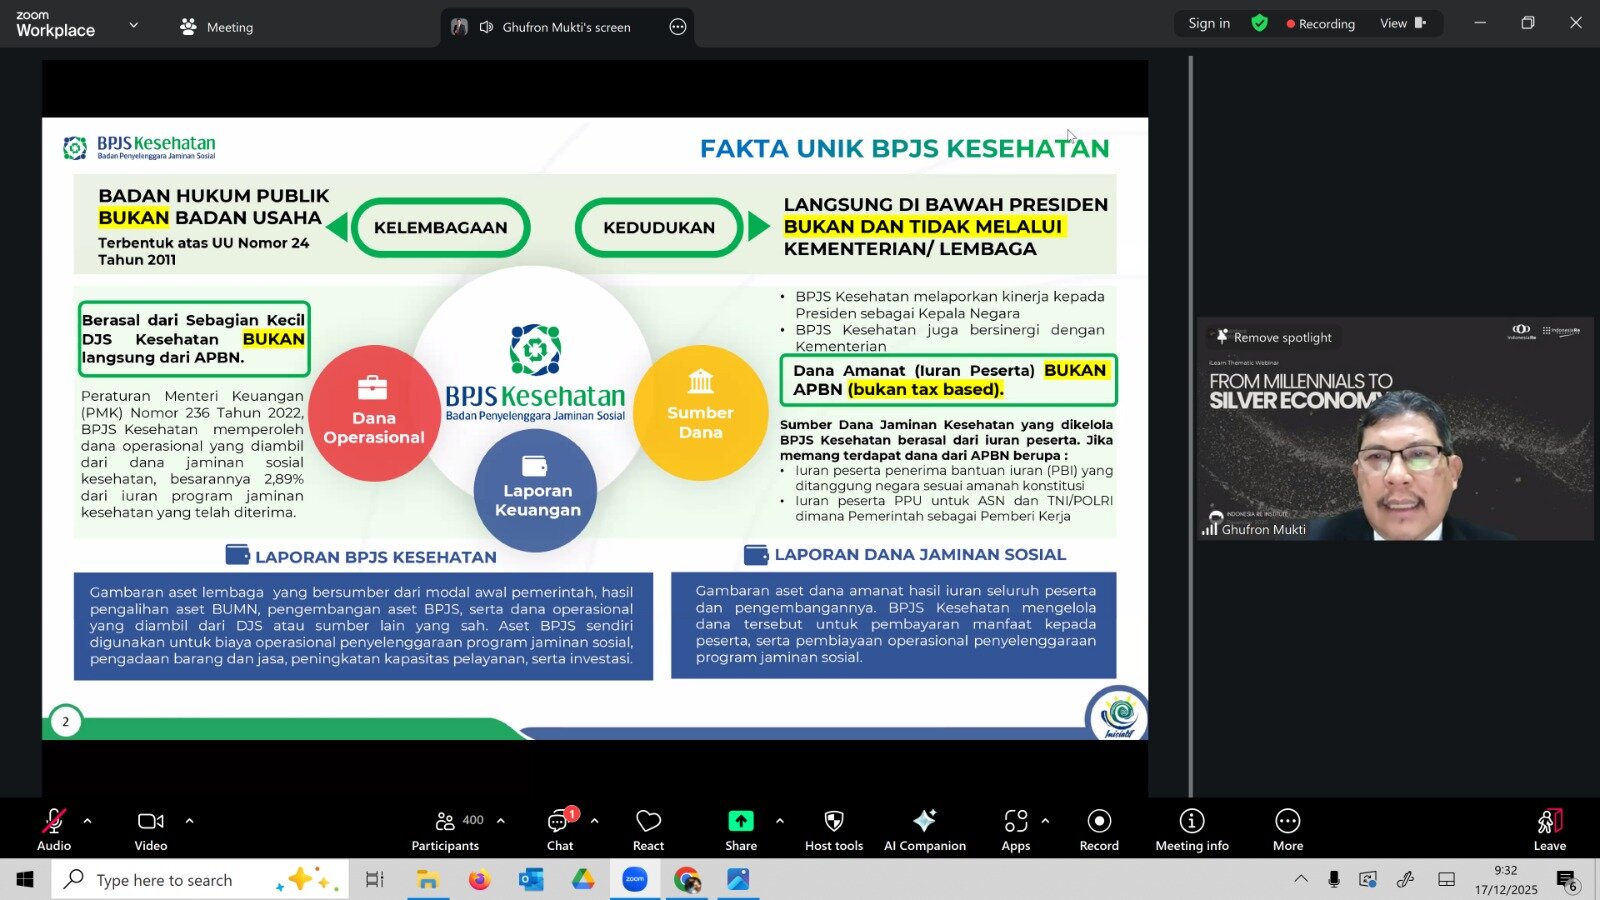The height and width of the screenshot is (900, 1600).
Task: Expand audio options arrow
Action: pos(88,821)
